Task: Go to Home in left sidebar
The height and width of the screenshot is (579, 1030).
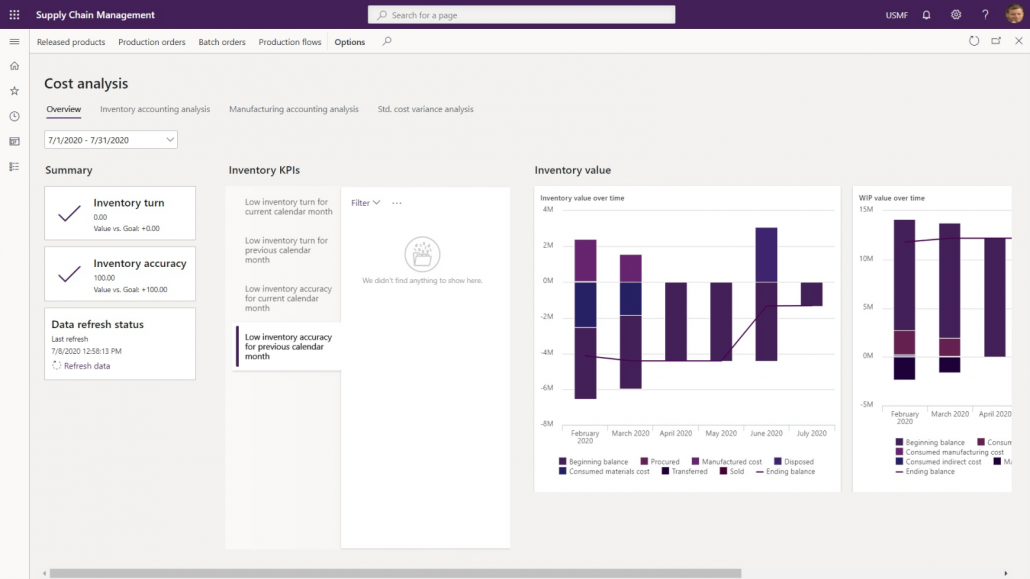Action: [14, 66]
